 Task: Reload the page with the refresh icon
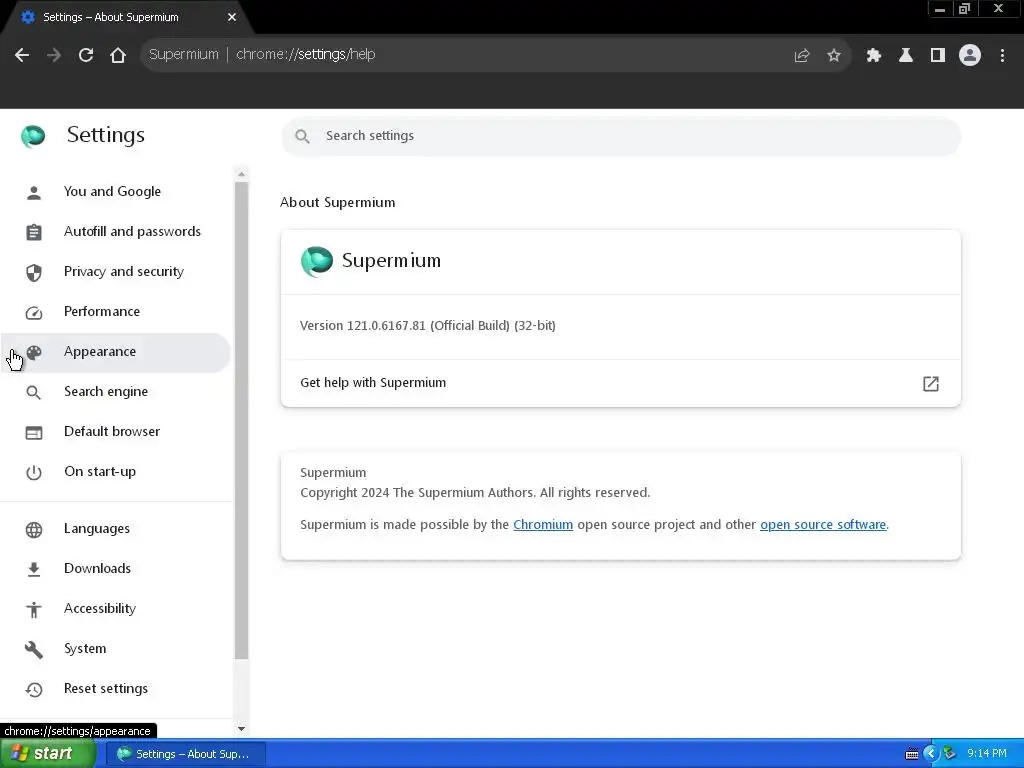(x=86, y=55)
